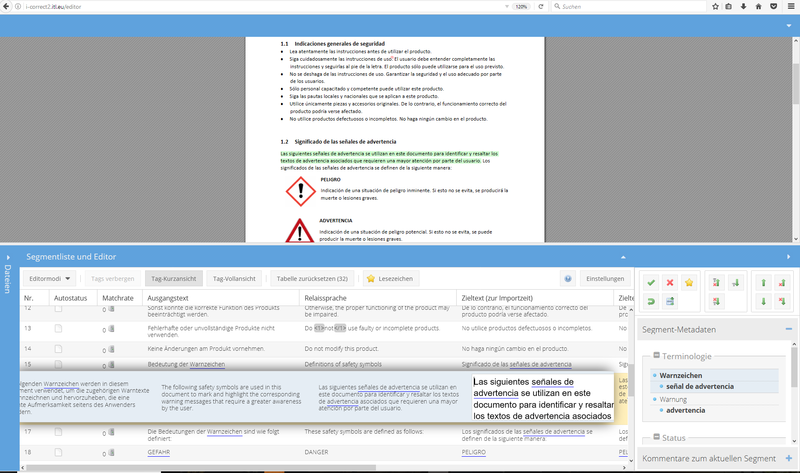Click the Lesezeichen button
Image resolution: width=800 pixels, height=473 pixels.
click(x=391, y=279)
